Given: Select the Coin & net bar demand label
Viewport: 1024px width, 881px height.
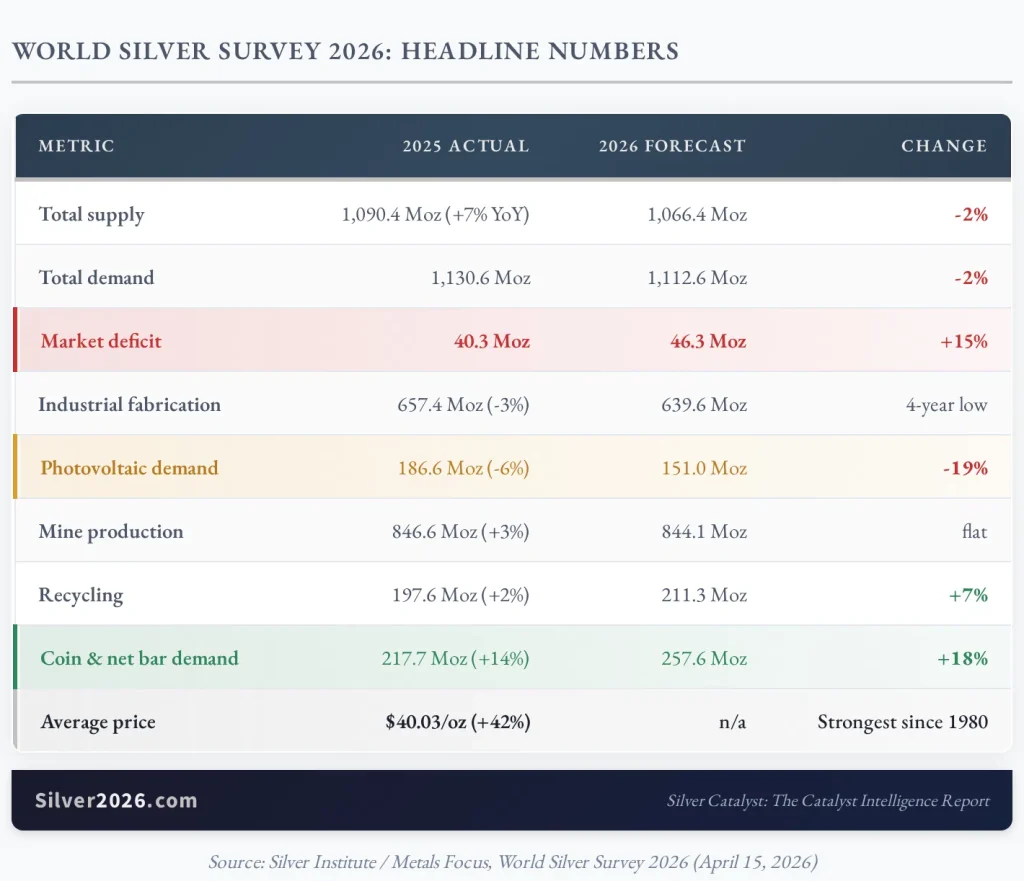Looking at the screenshot, I should coord(140,658).
